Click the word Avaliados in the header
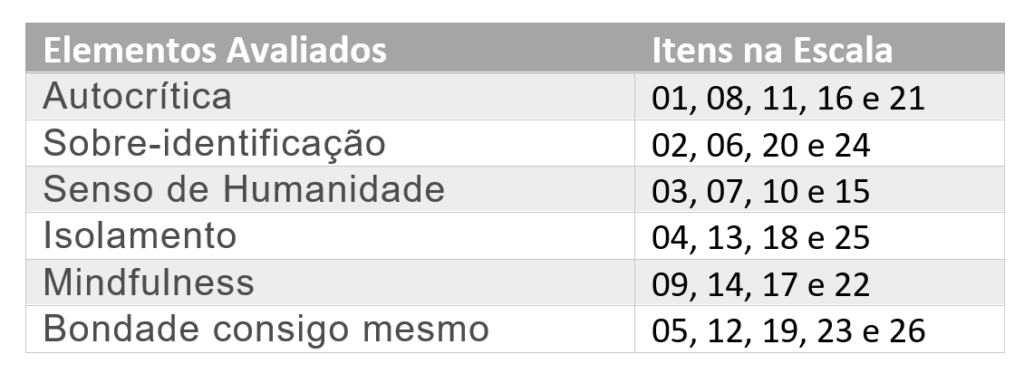Viewport: 1024px width, 373px height. click(306, 50)
